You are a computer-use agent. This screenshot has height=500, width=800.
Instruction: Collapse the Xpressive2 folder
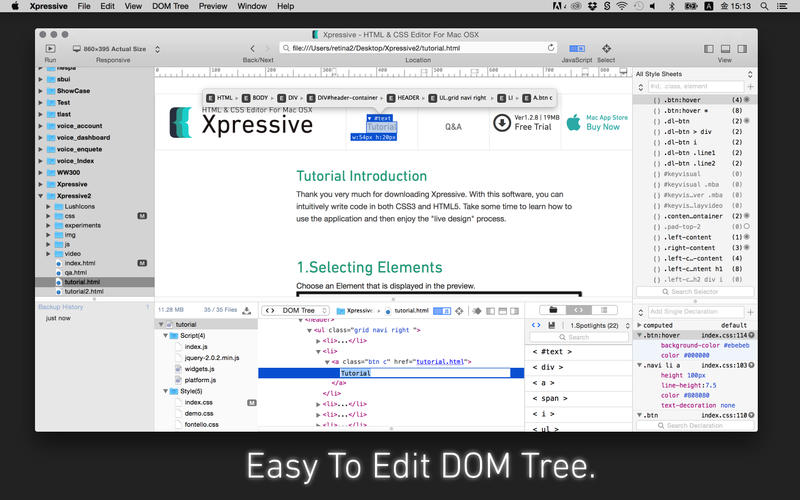tap(40, 196)
